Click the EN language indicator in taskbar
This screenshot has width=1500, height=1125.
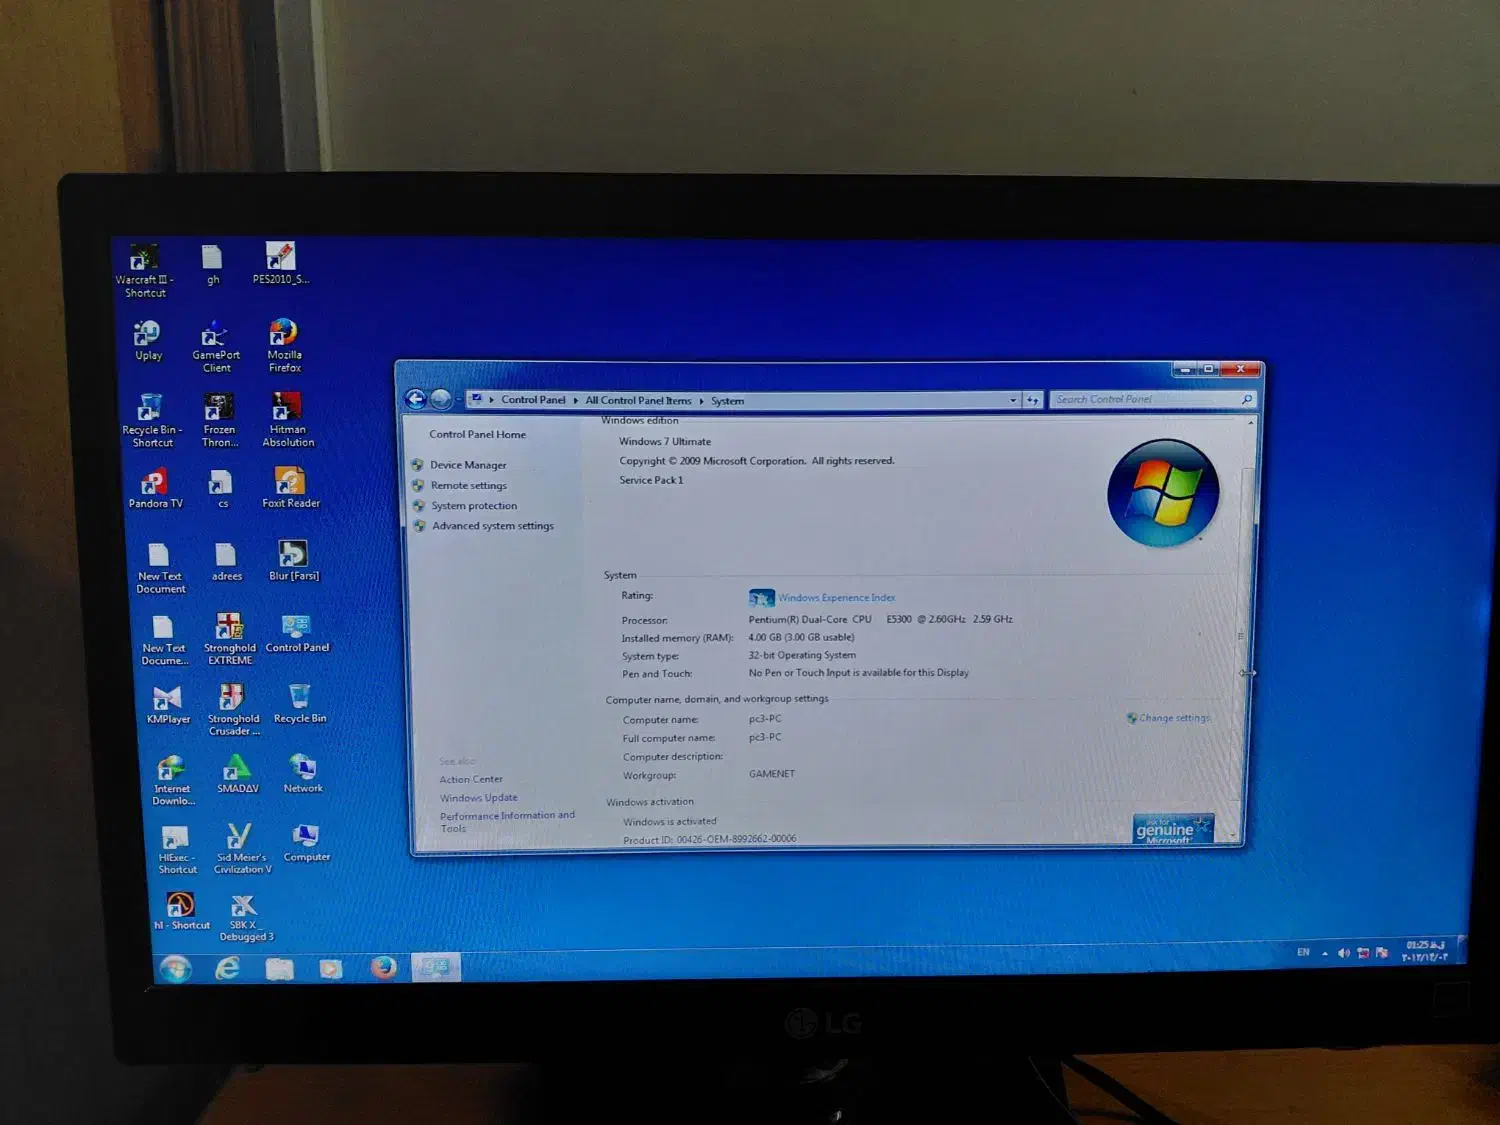1303,952
